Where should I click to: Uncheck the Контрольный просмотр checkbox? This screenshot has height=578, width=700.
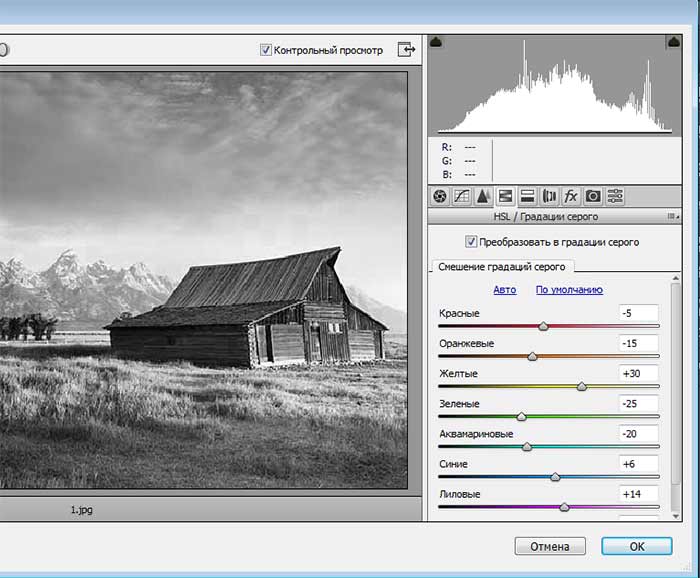[x=265, y=49]
